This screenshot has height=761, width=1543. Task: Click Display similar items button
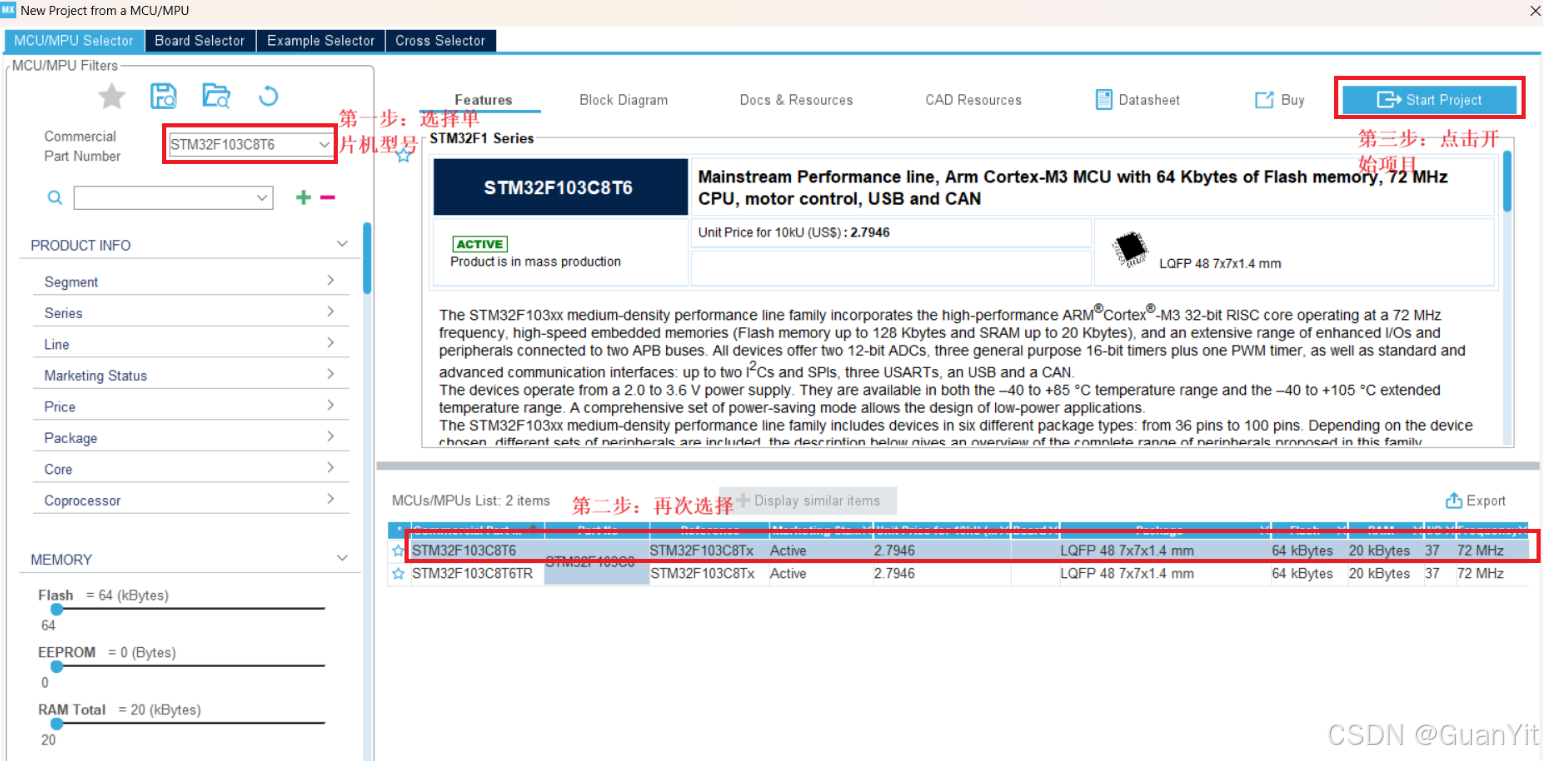(x=809, y=501)
